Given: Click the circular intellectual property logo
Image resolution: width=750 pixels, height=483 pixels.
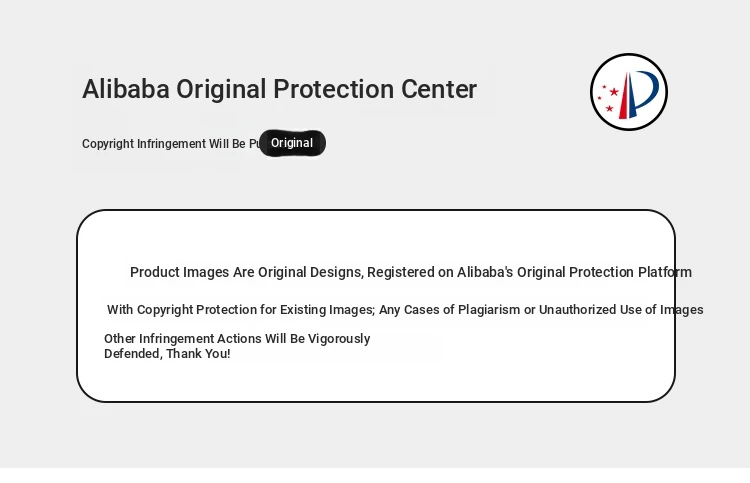Looking at the screenshot, I should 629,92.
